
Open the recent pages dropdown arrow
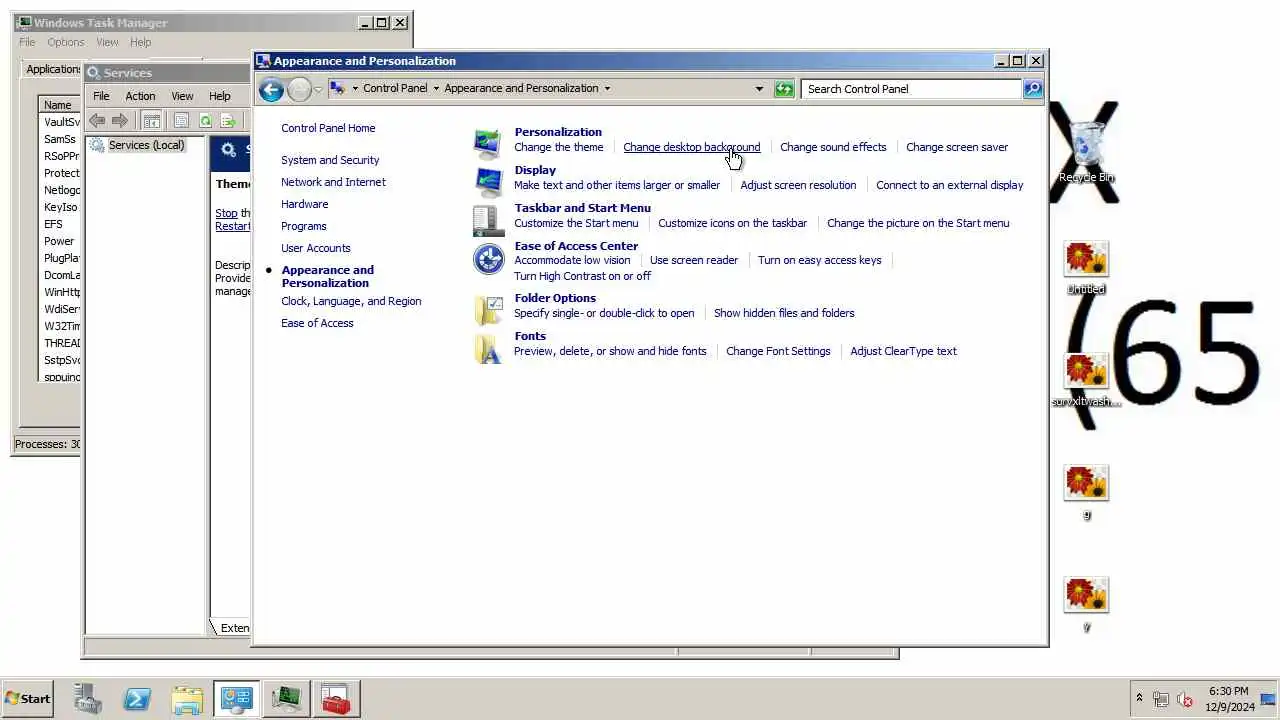(x=318, y=89)
